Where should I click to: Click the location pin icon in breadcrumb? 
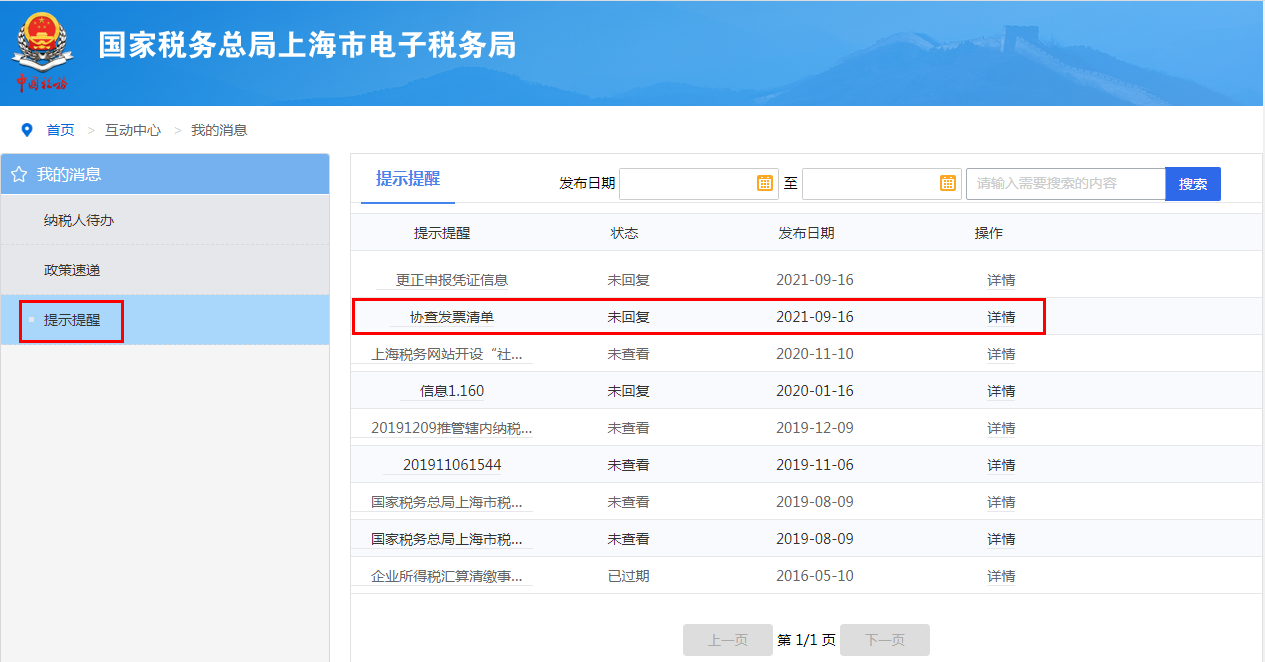click(27, 130)
